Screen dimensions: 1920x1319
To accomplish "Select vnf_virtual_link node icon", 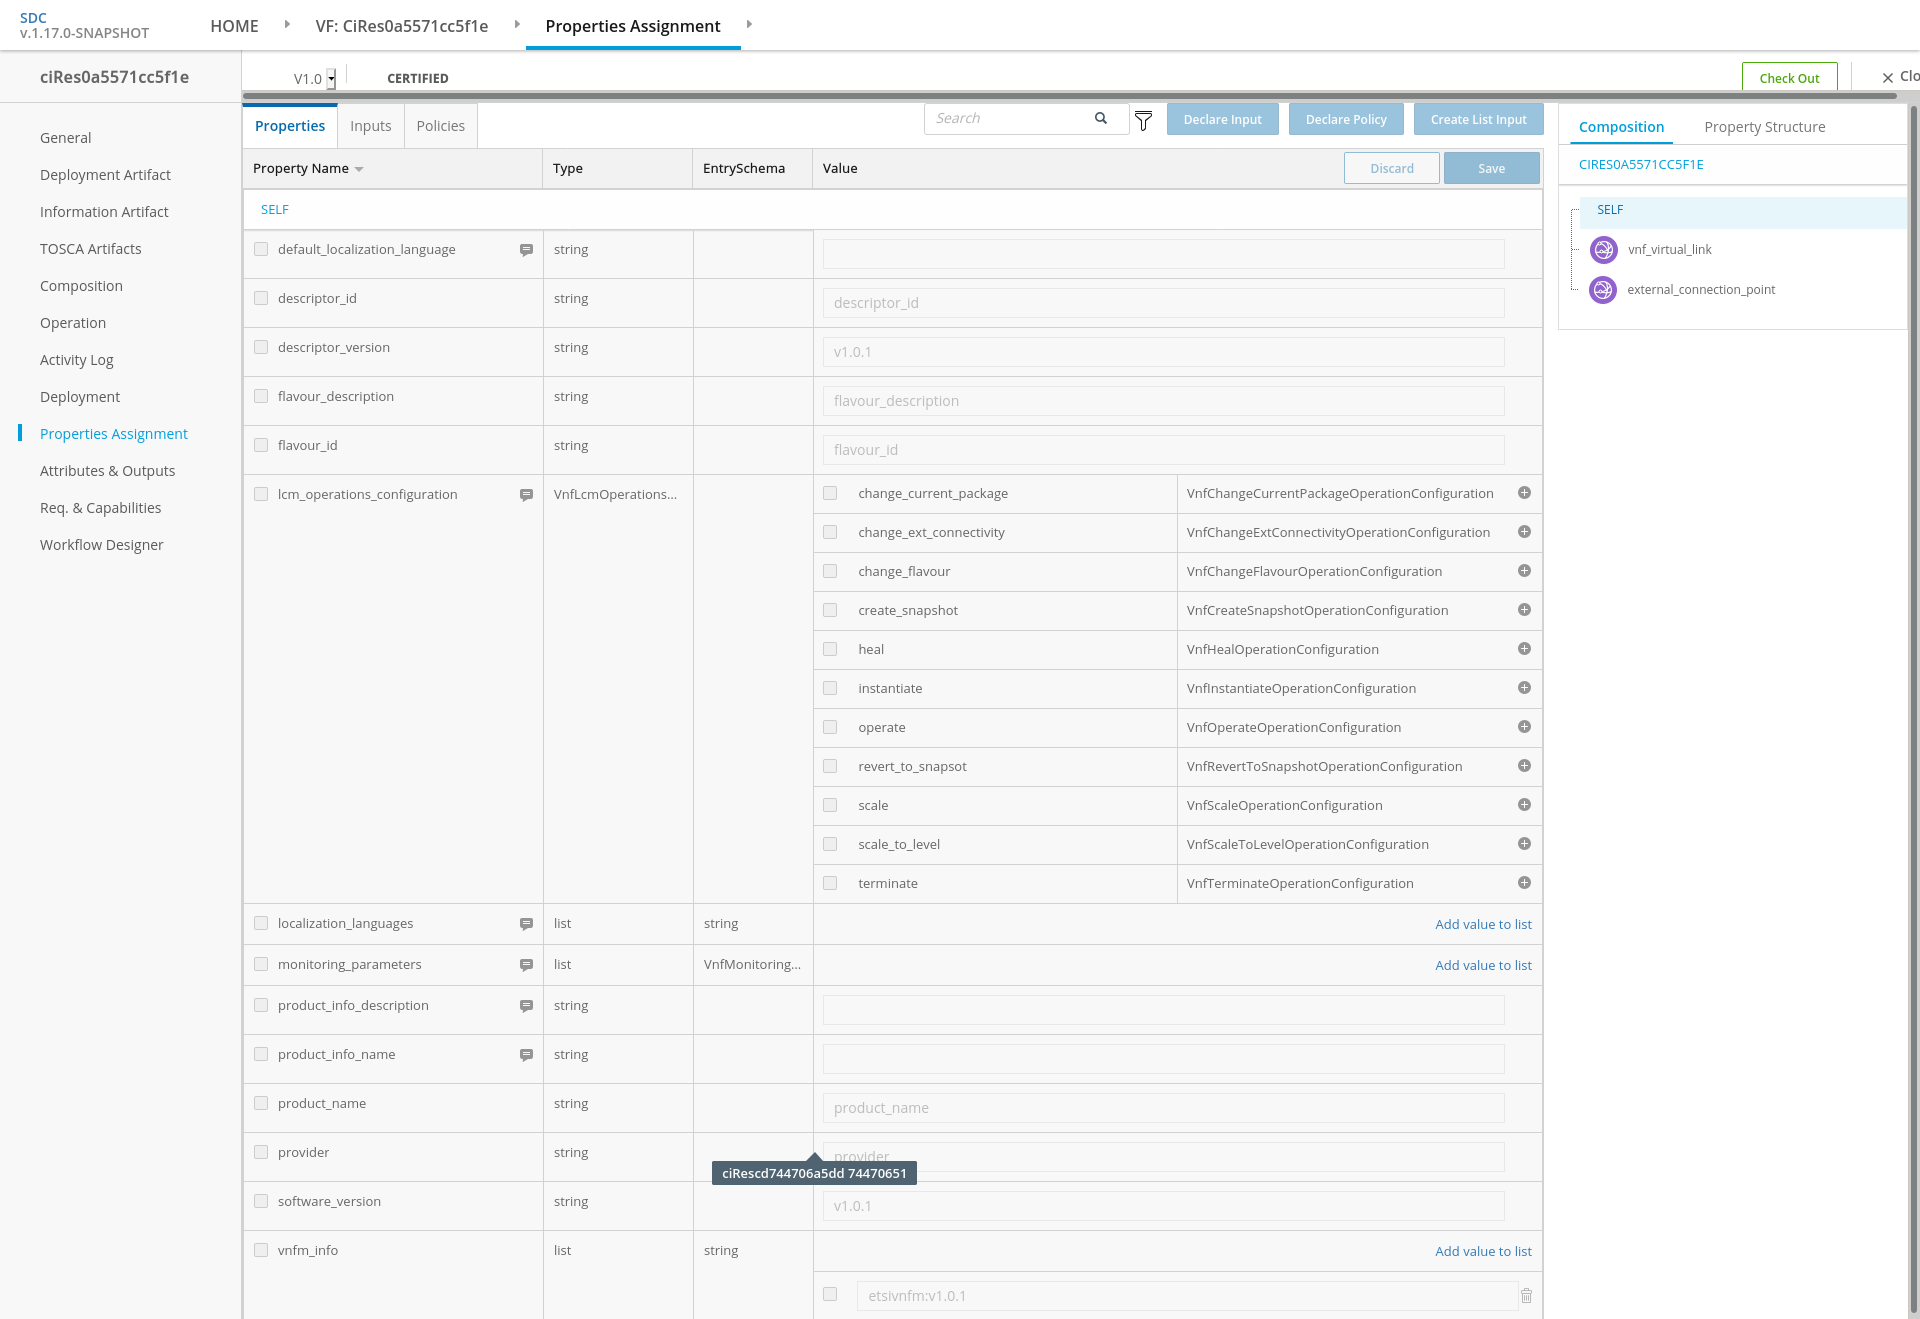I will pos(1603,250).
